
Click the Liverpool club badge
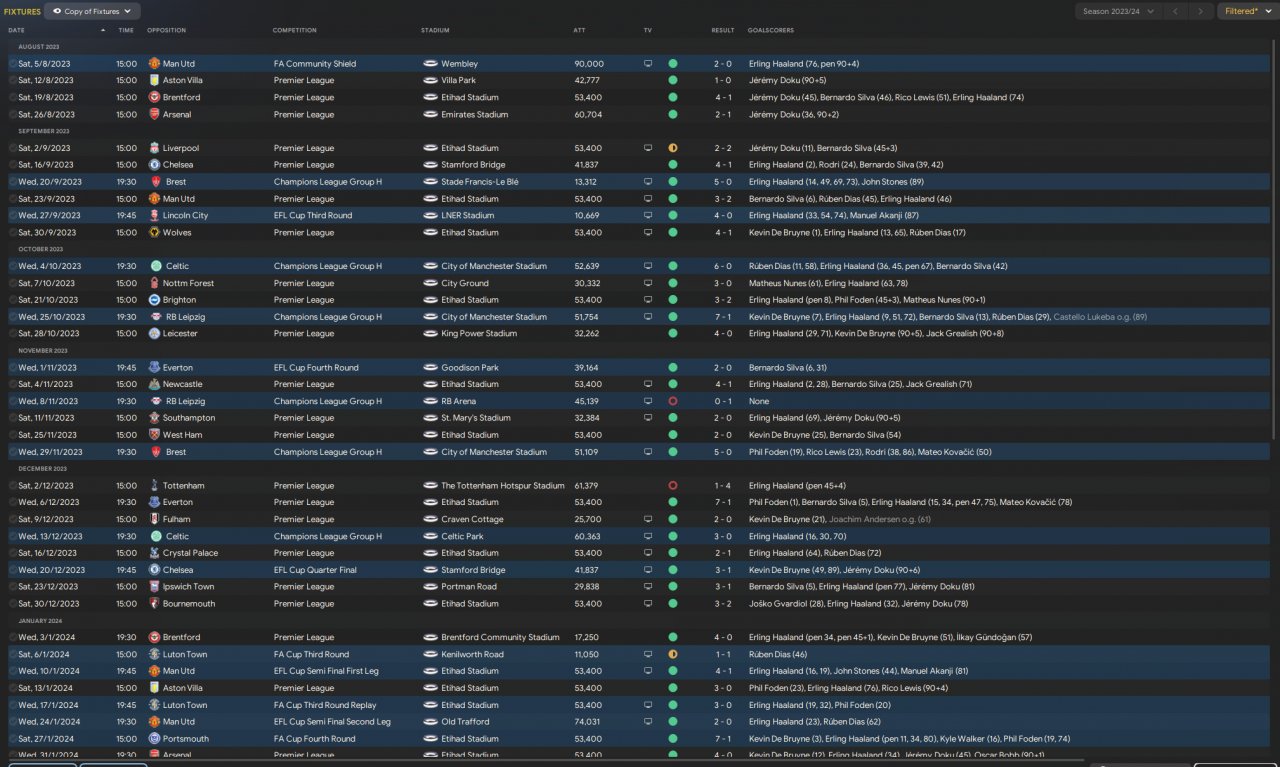pos(154,148)
